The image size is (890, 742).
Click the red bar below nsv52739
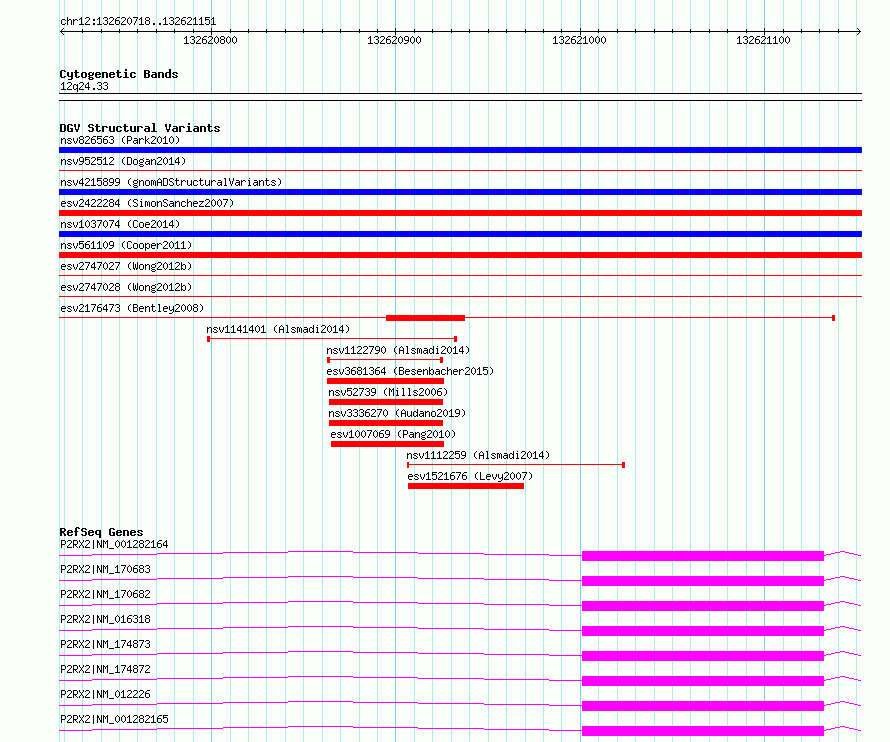386,402
